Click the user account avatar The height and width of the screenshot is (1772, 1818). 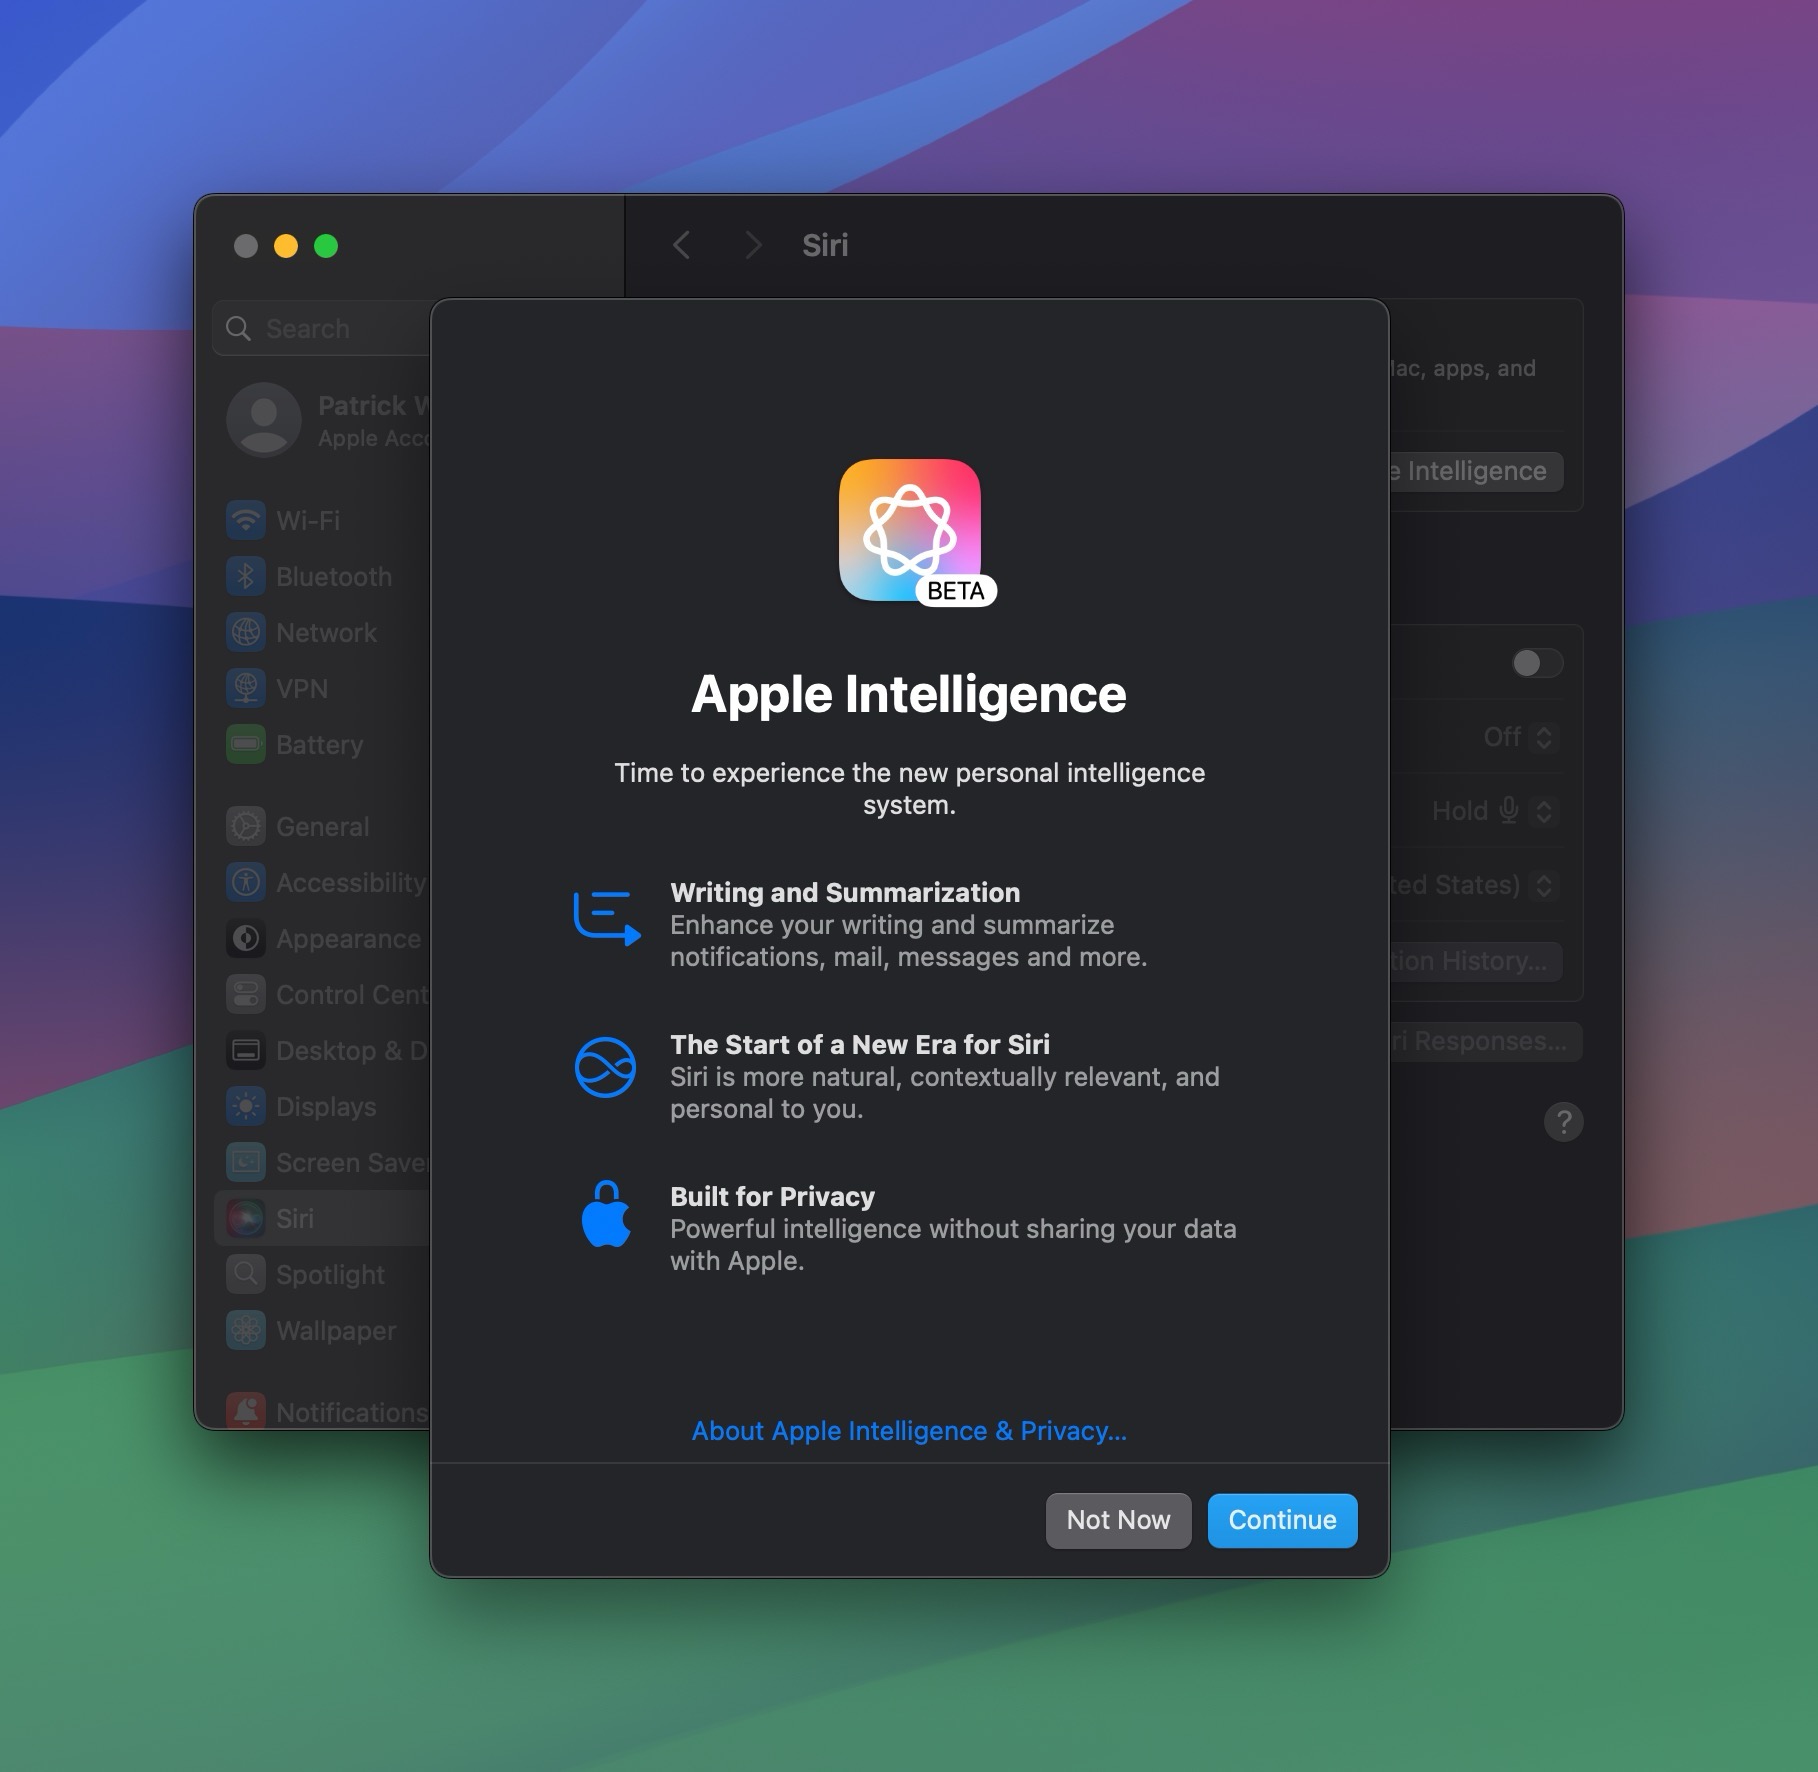pyautogui.click(x=264, y=420)
